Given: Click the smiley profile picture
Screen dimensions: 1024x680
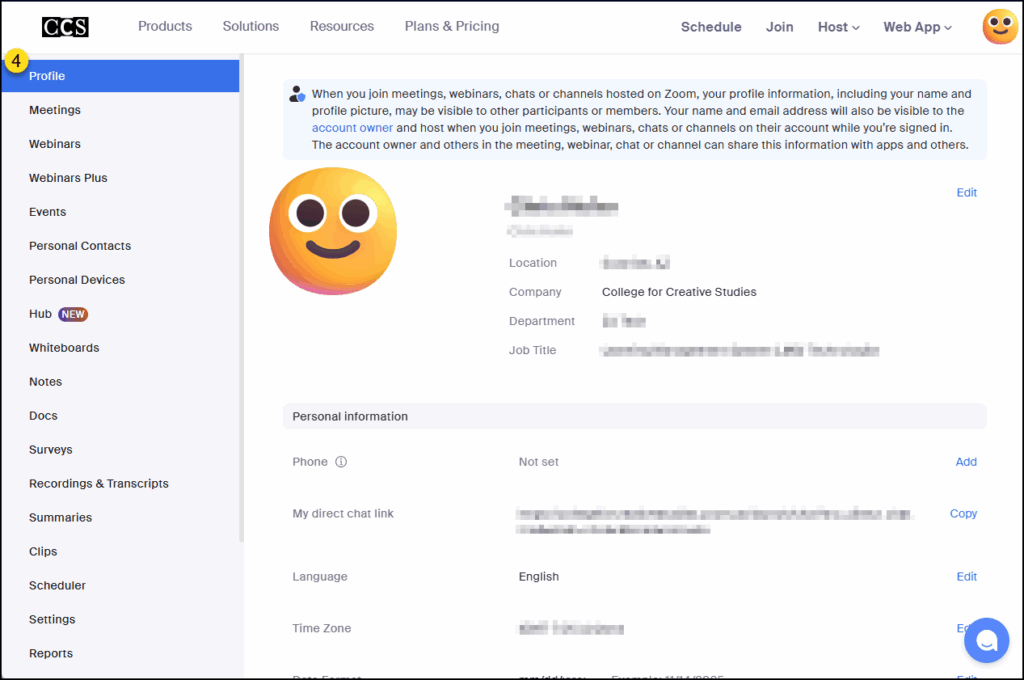Looking at the screenshot, I should point(333,230).
